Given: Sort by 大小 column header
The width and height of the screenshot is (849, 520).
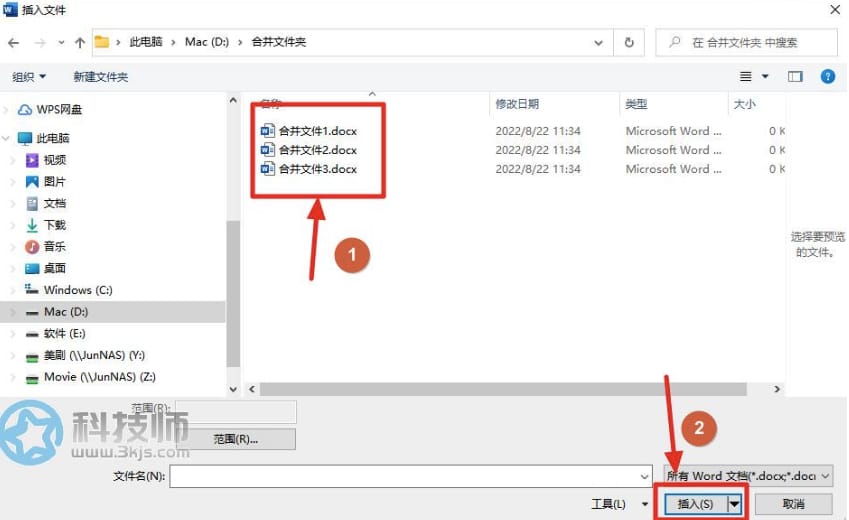Looking at the screenshot, I should (744, 104).
